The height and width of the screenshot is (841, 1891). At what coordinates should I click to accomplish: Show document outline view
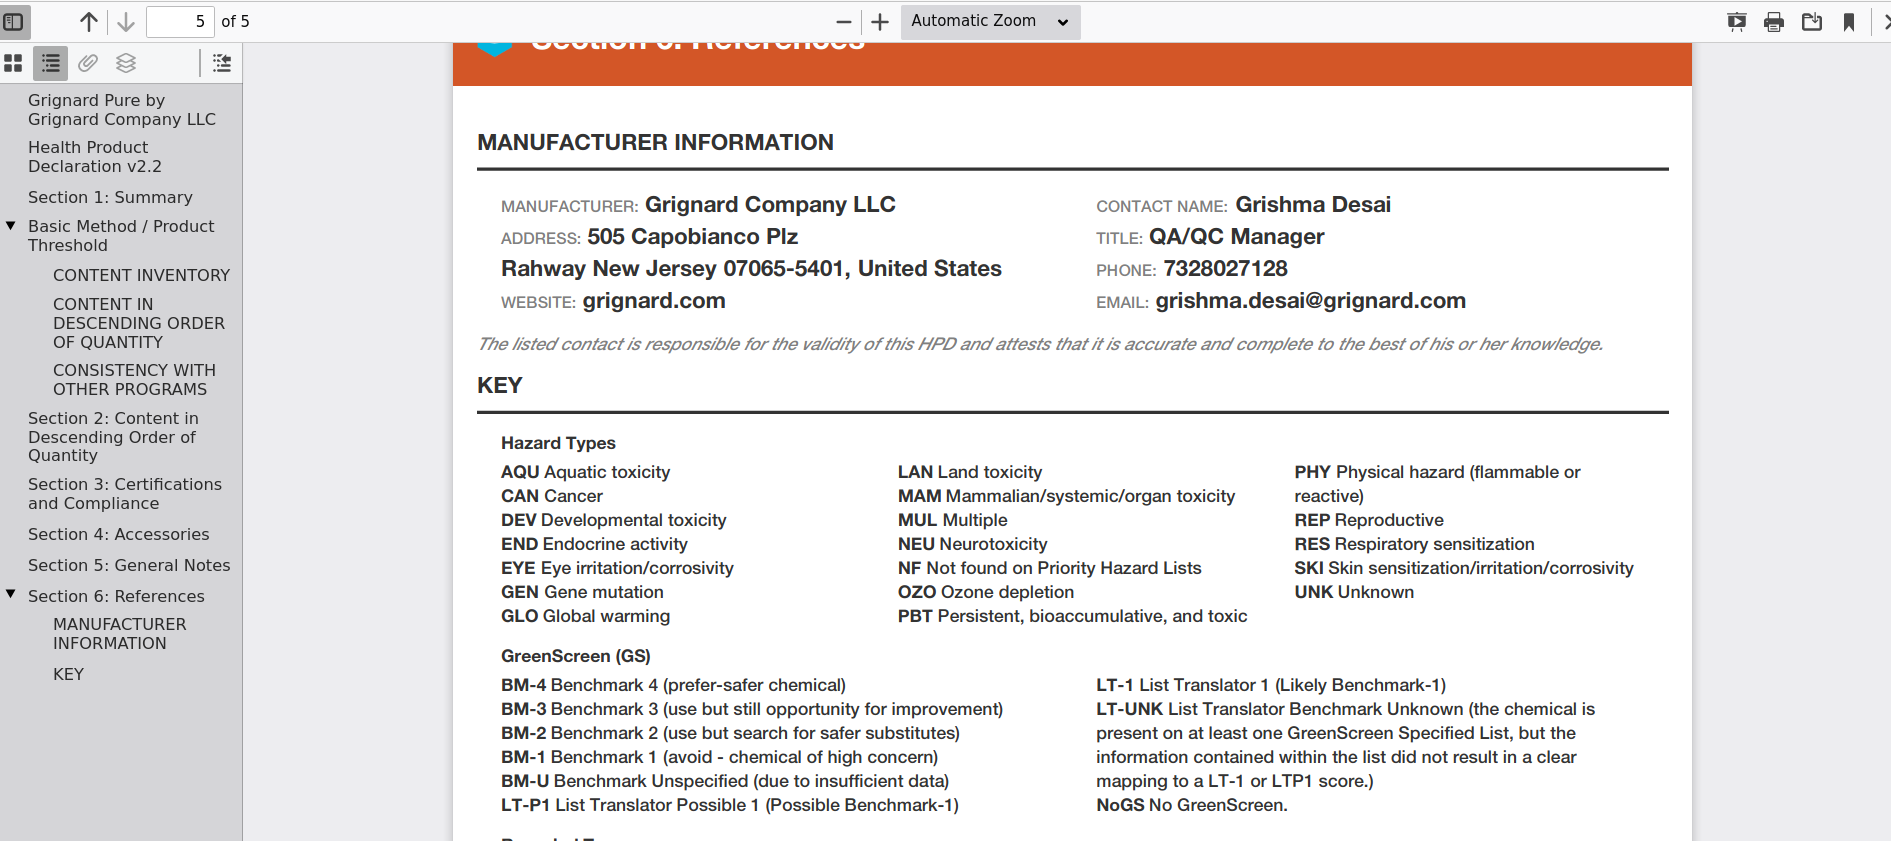pos(50,63)
